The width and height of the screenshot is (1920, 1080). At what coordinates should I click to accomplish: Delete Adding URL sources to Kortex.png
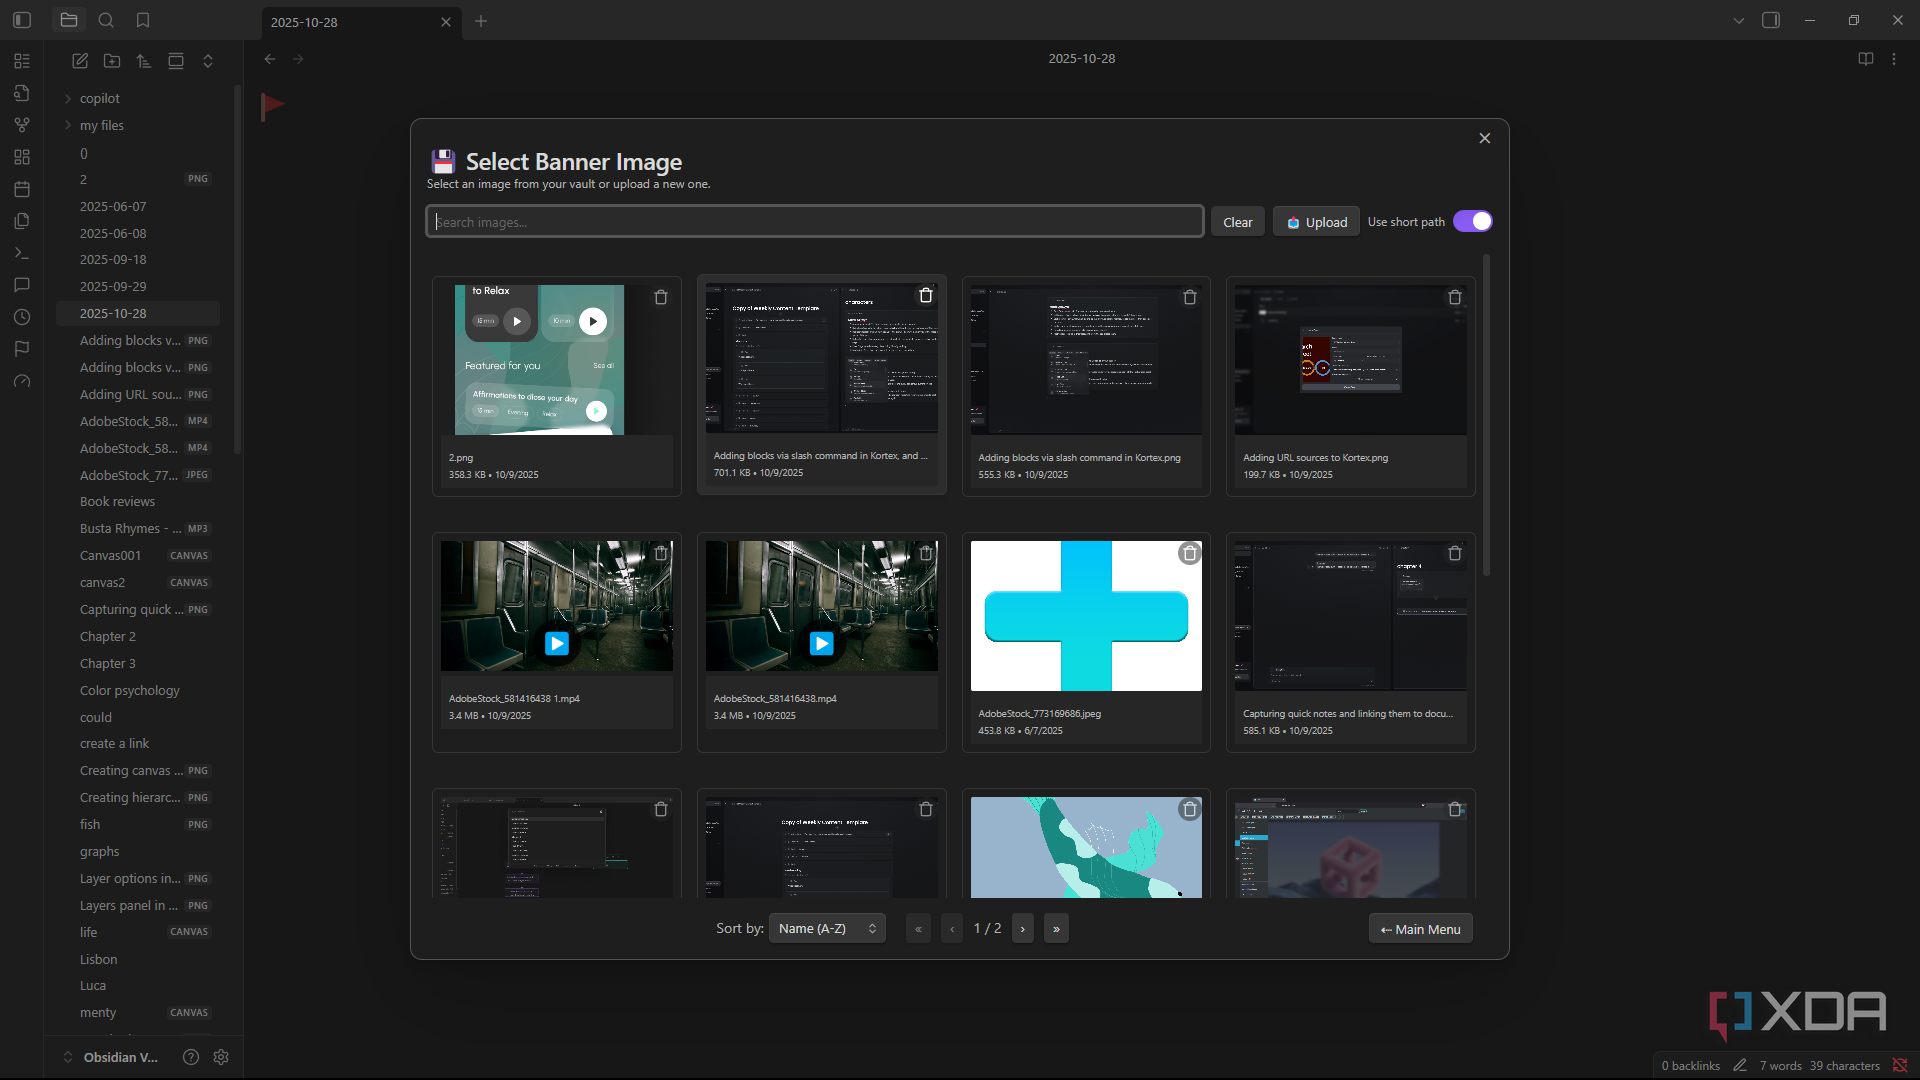coord(1455,297)
